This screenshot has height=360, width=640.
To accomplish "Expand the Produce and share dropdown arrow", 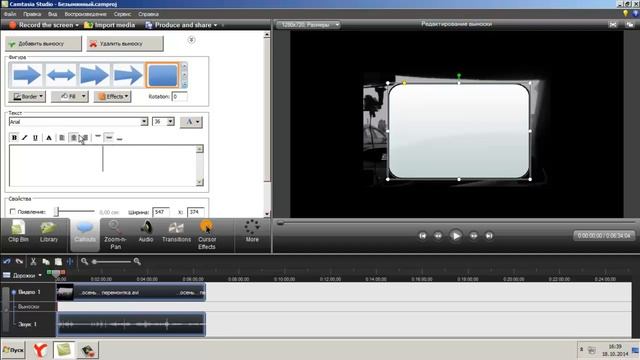I will click(216, 25).
